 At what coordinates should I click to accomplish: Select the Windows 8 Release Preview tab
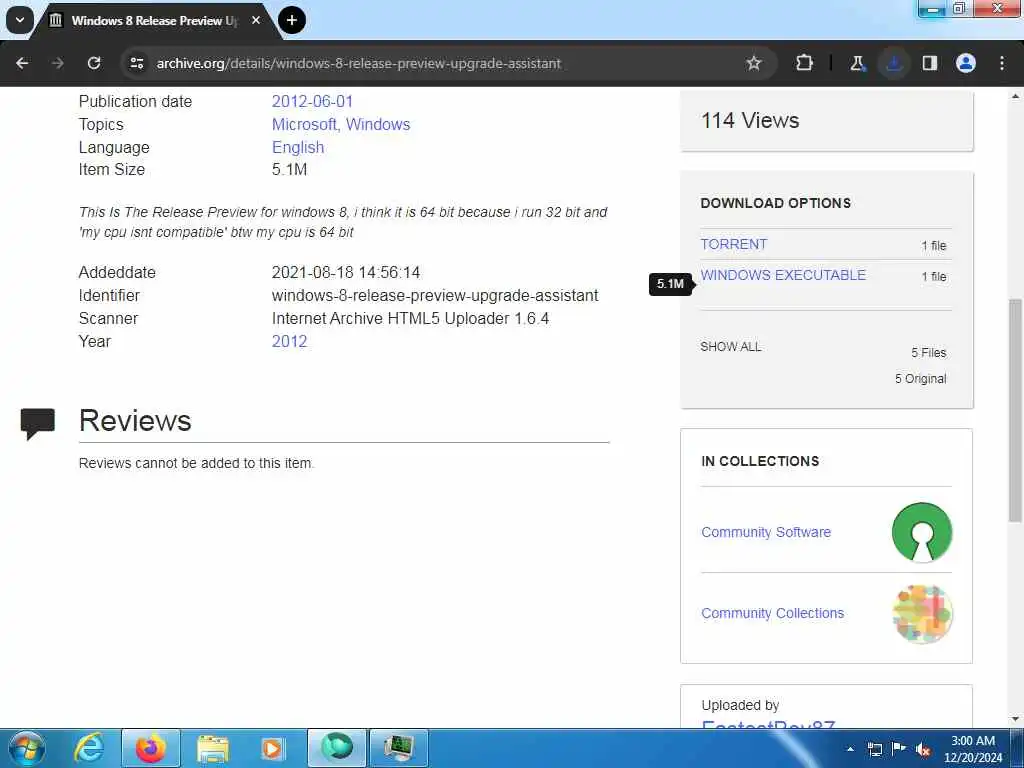click(x=155, y=21)
